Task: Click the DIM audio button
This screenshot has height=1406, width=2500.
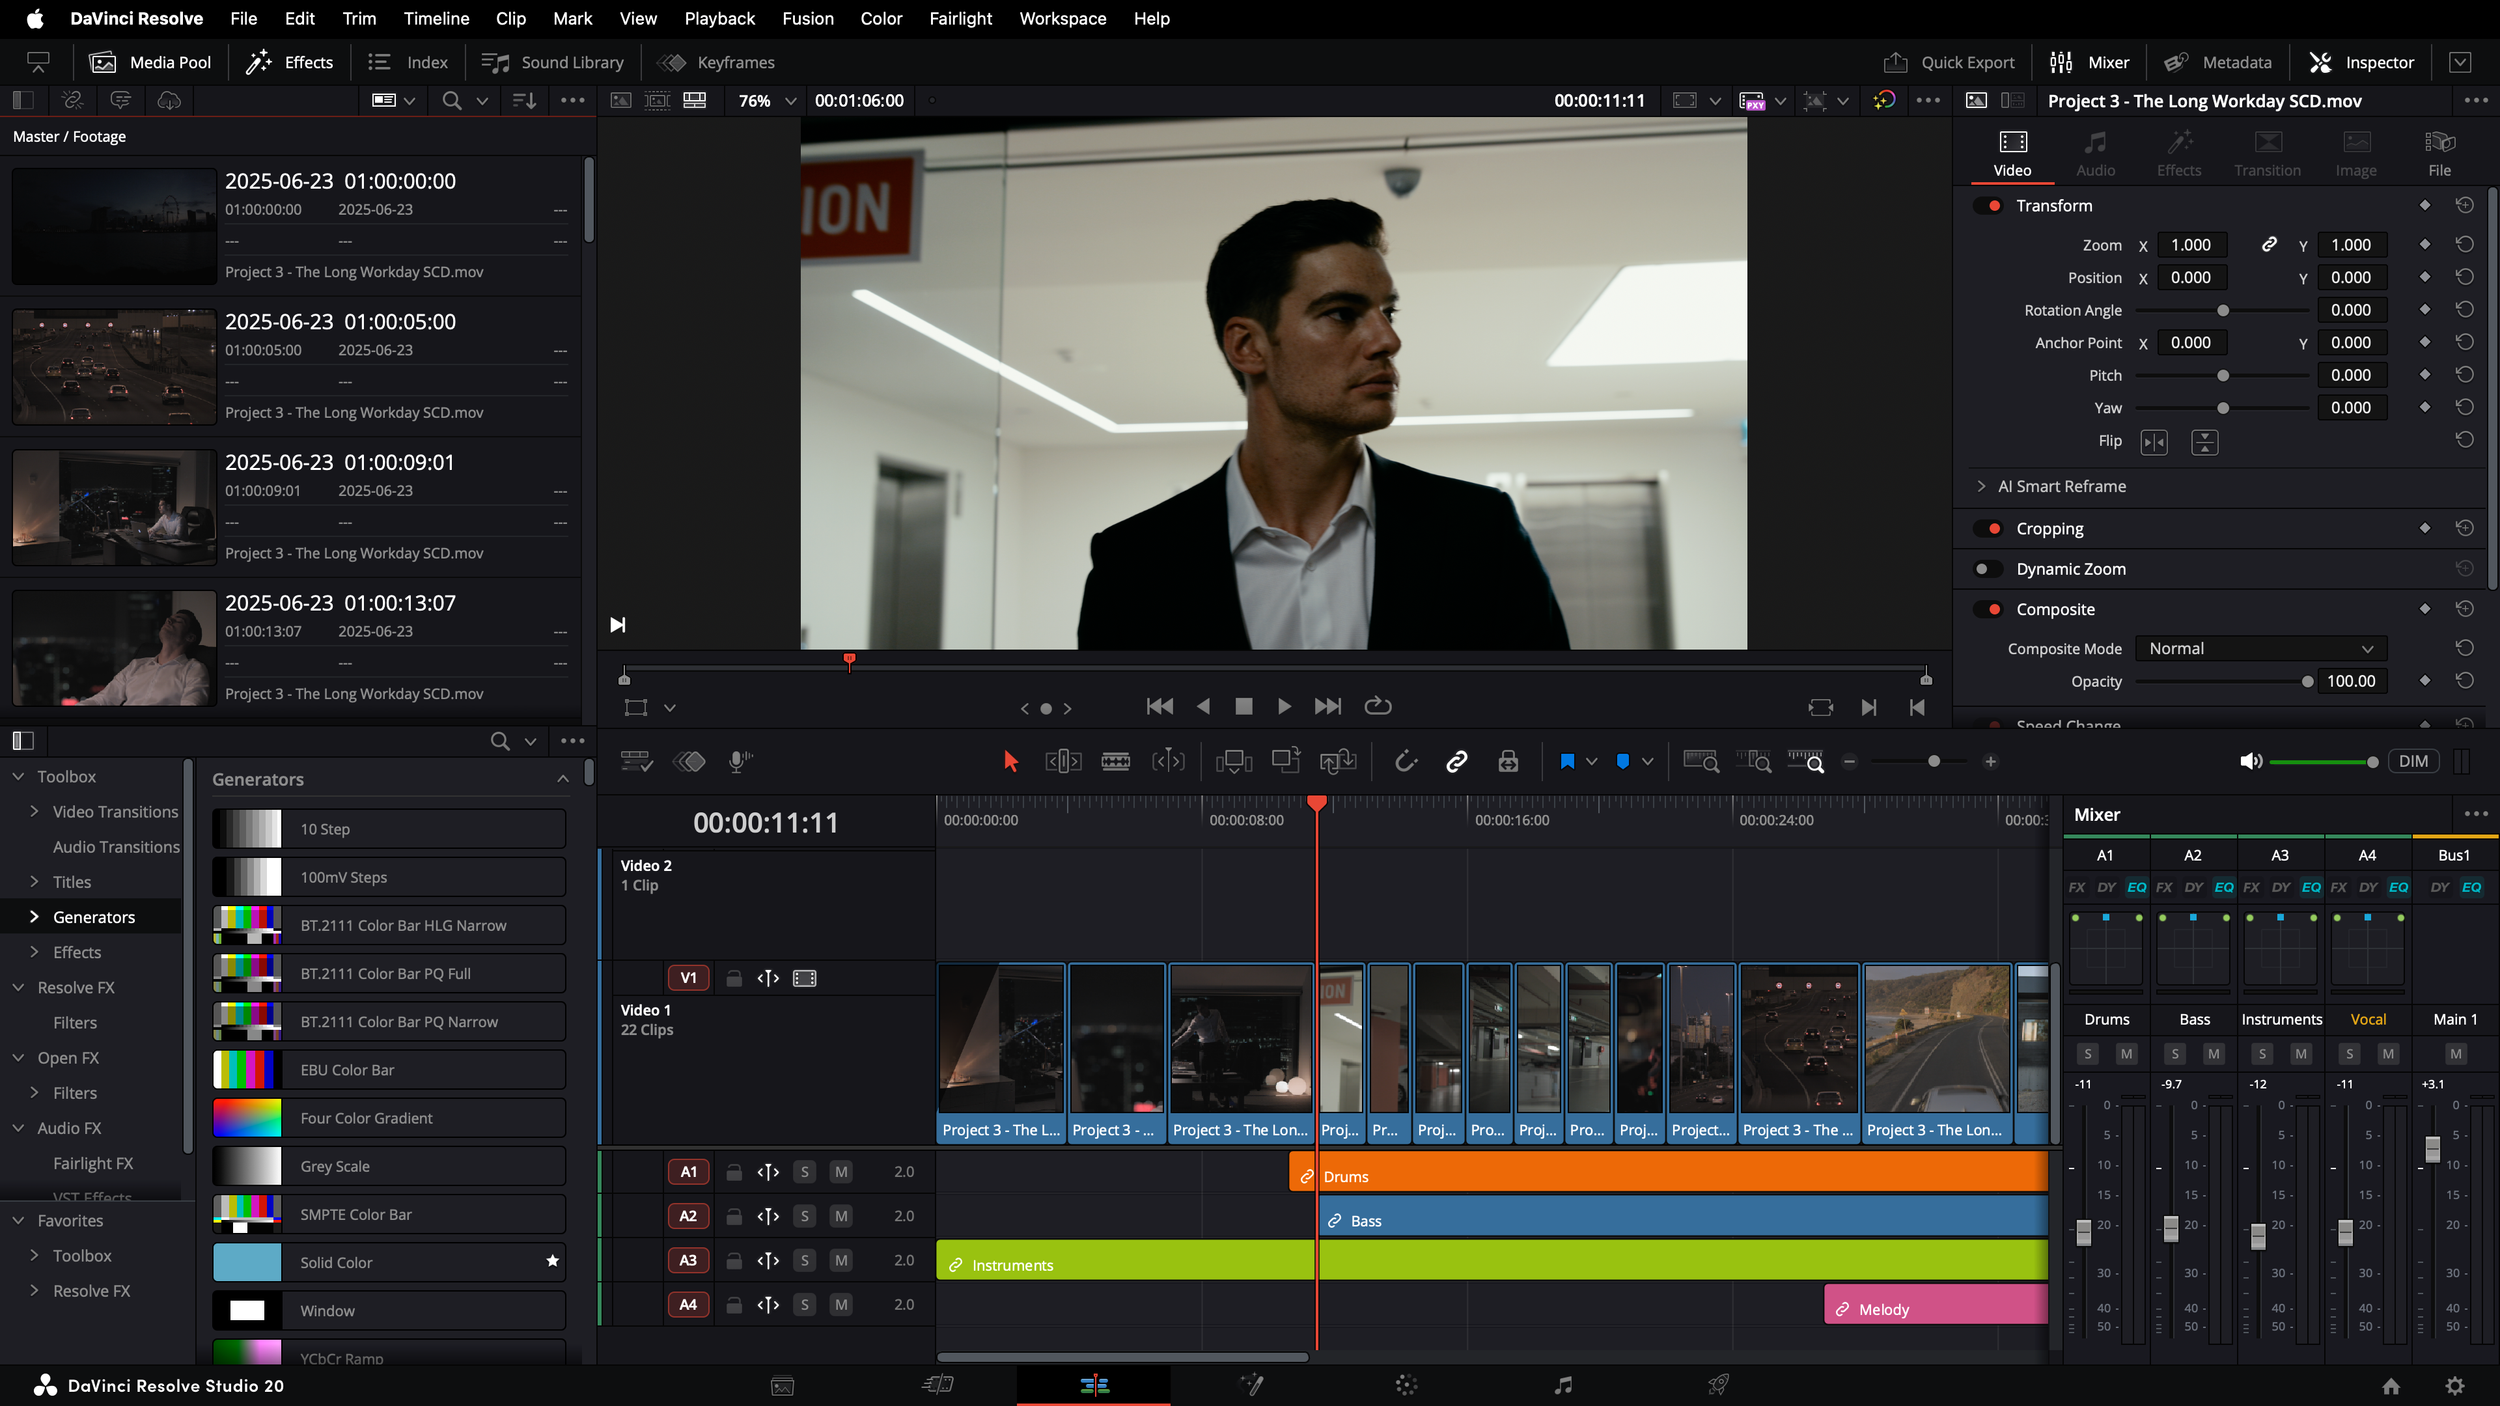Action: pyautogui.click(x=2412, y=762)
